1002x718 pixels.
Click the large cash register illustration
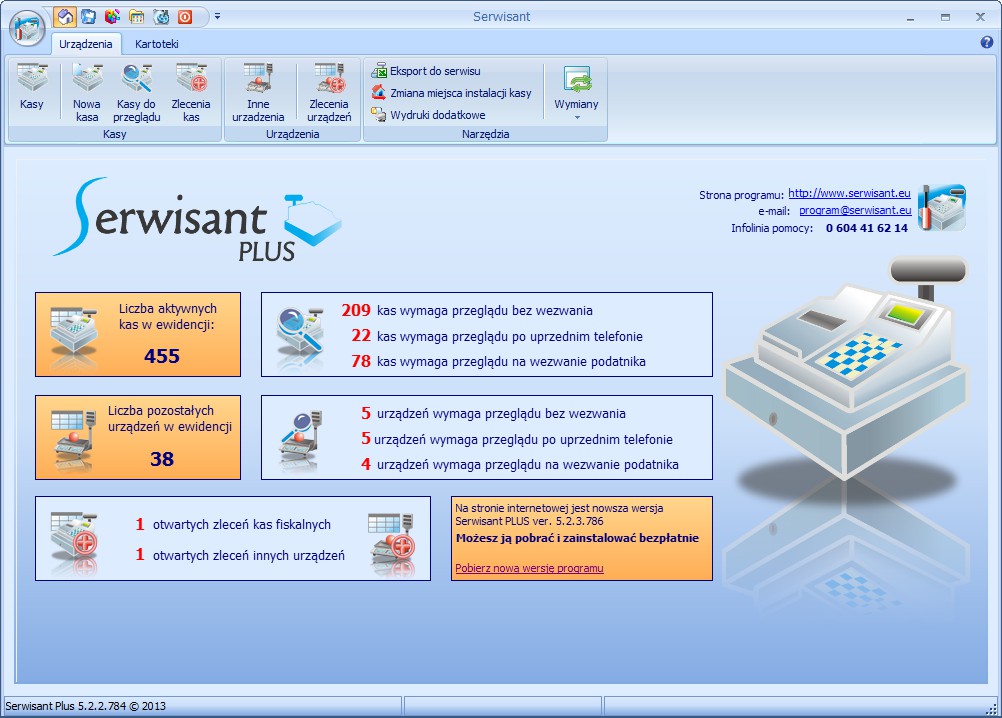847,370
